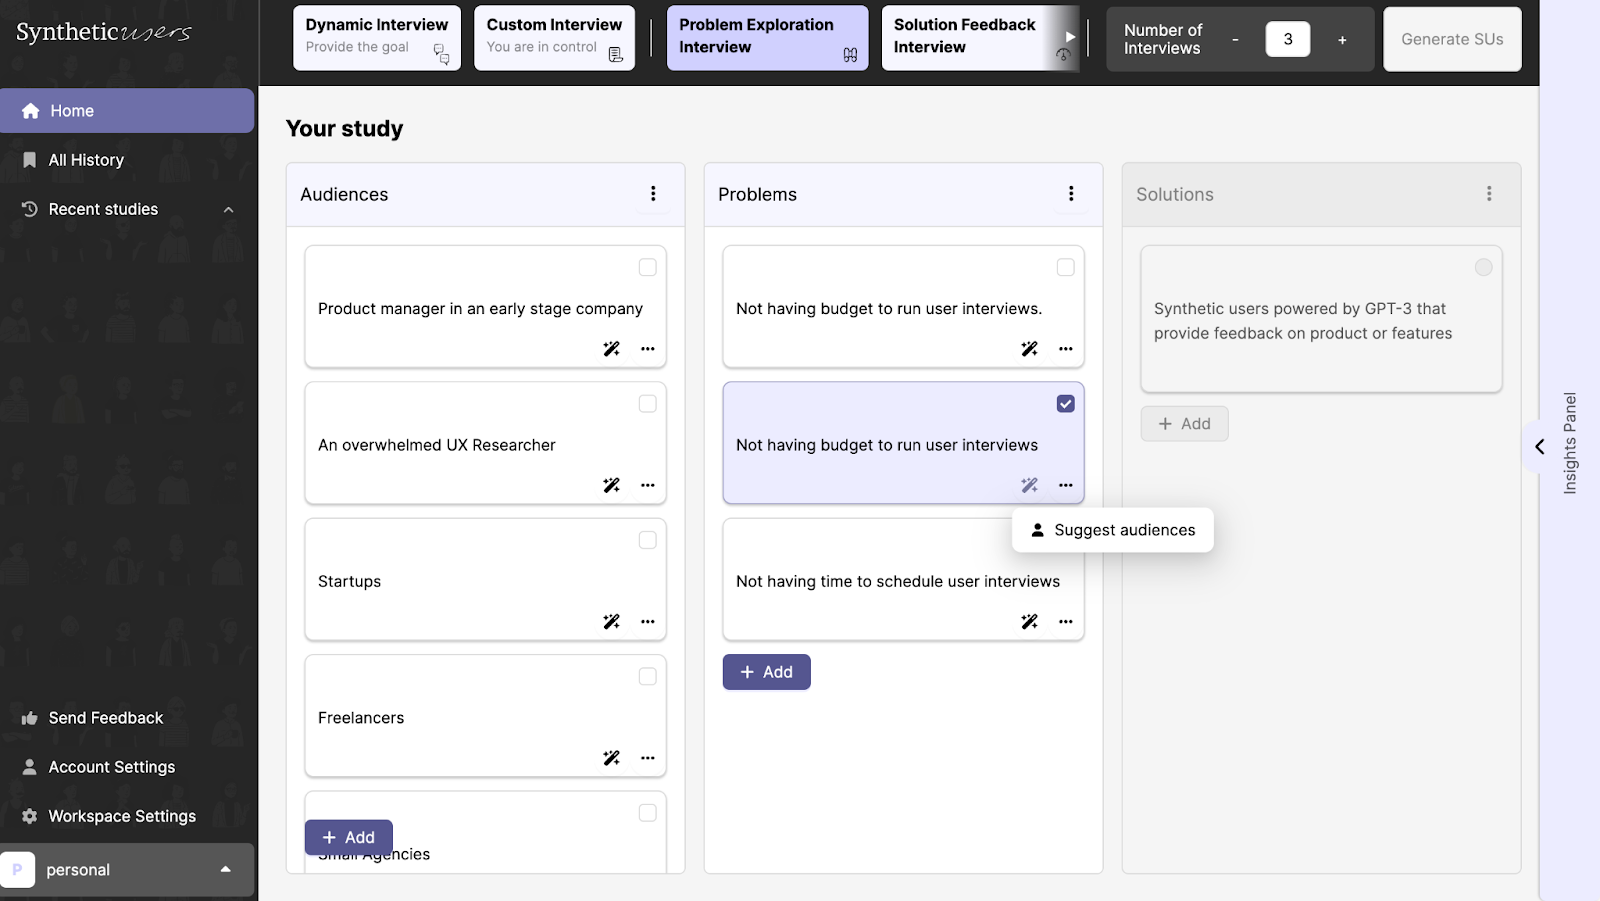Click Add under the Problems column

coord(766,671)
